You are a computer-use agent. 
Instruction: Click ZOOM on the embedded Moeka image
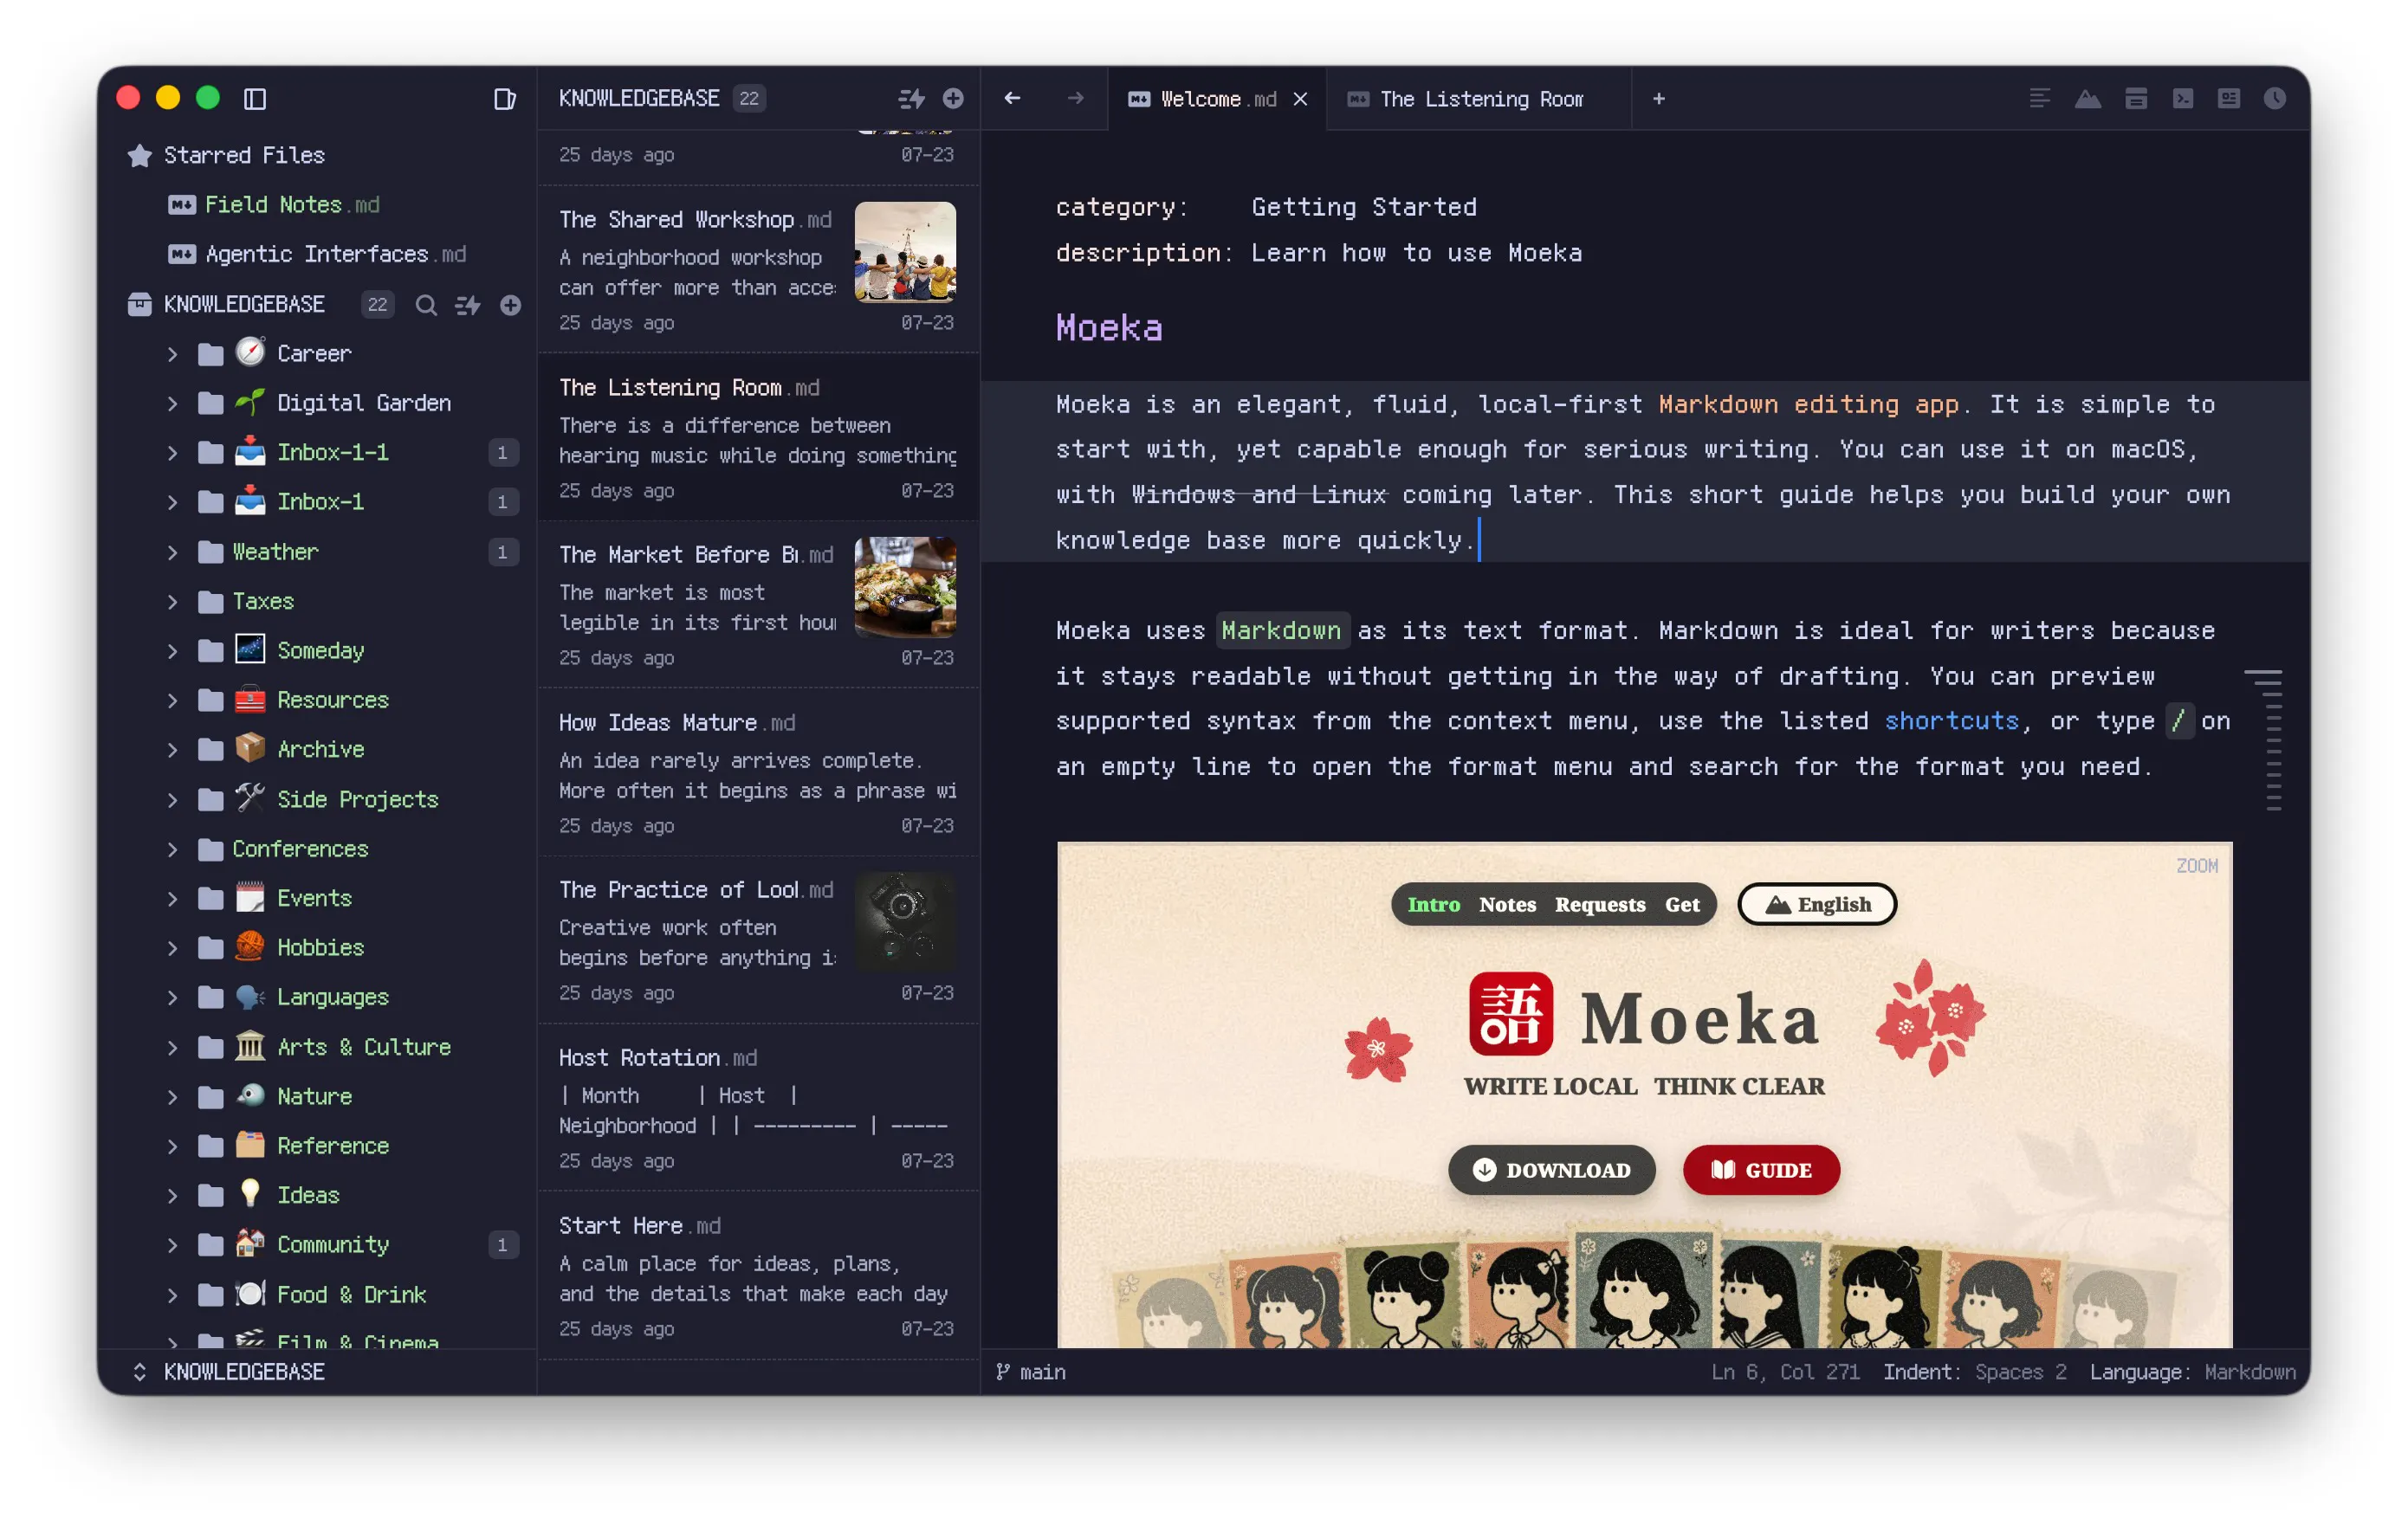[2197, 866]
